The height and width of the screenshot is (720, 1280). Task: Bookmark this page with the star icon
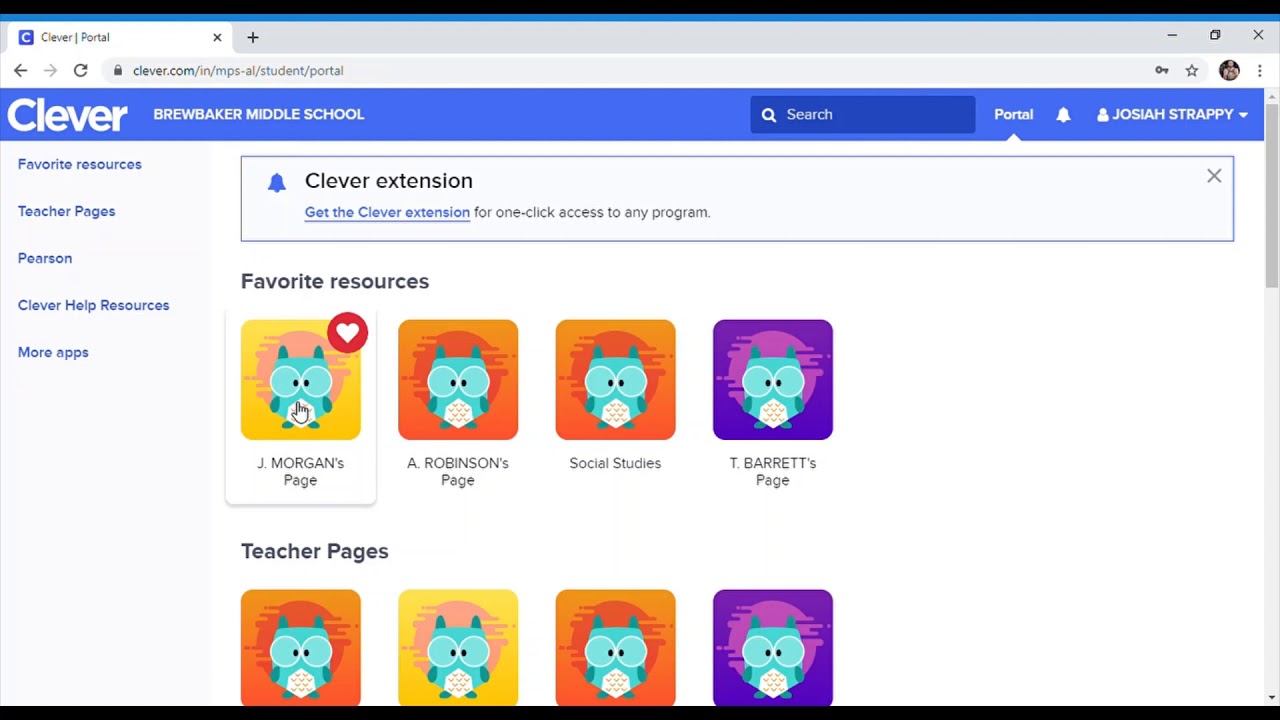tap(1192, 71)
